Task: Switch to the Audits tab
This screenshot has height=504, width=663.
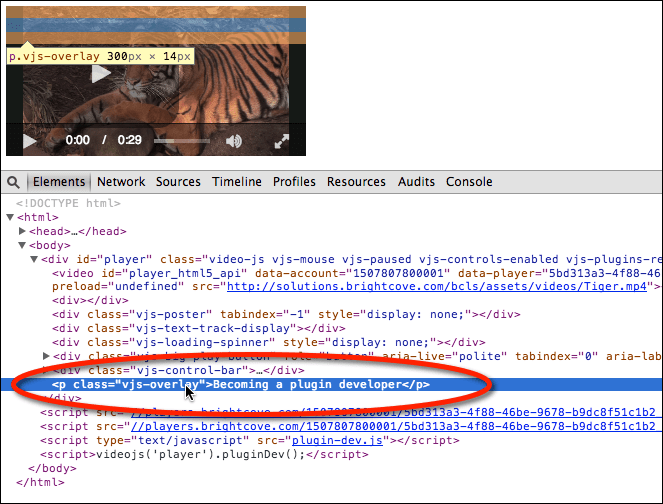Action: (x=416, y=182)
